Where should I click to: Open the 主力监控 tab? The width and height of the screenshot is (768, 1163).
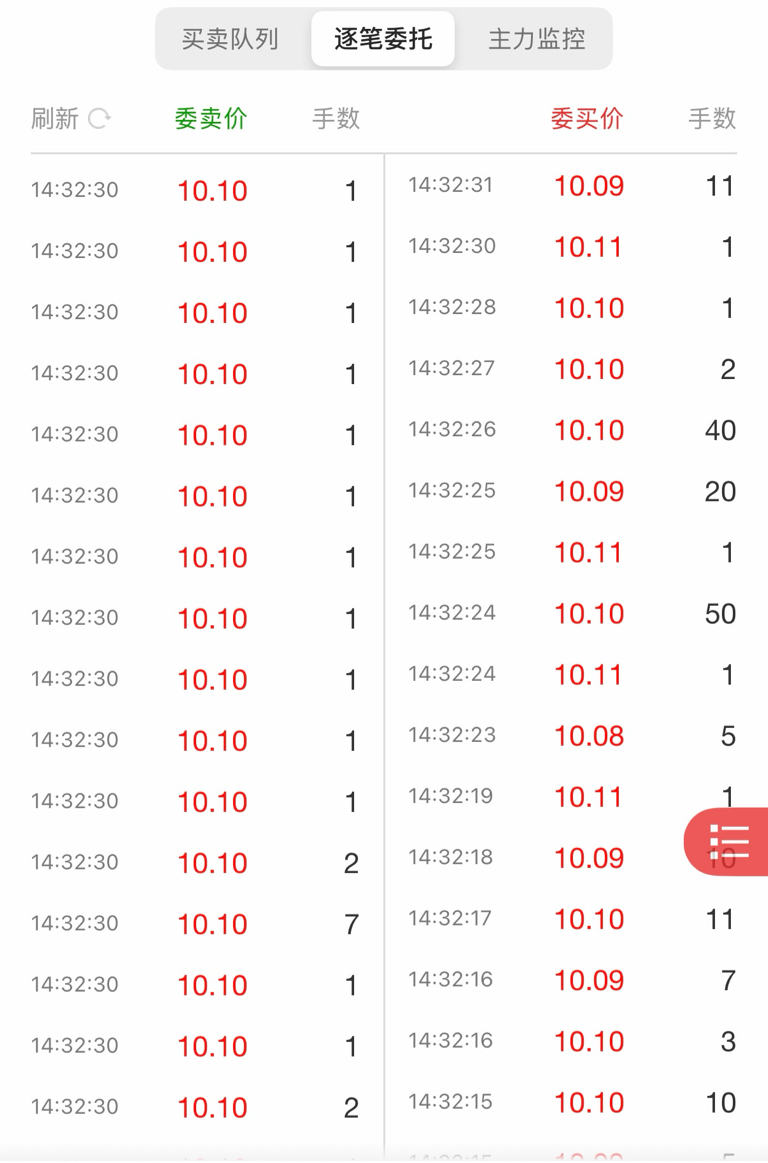[536, 40]
